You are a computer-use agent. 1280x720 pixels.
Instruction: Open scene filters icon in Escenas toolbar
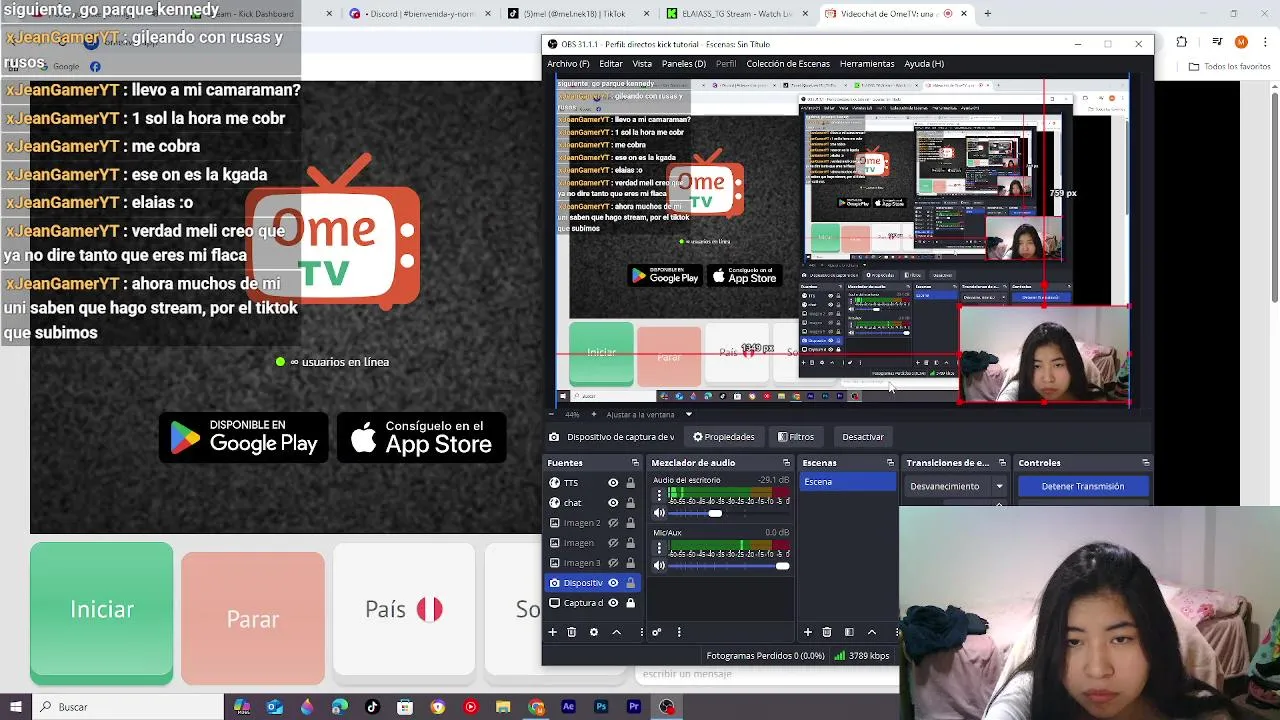(849, 632)
